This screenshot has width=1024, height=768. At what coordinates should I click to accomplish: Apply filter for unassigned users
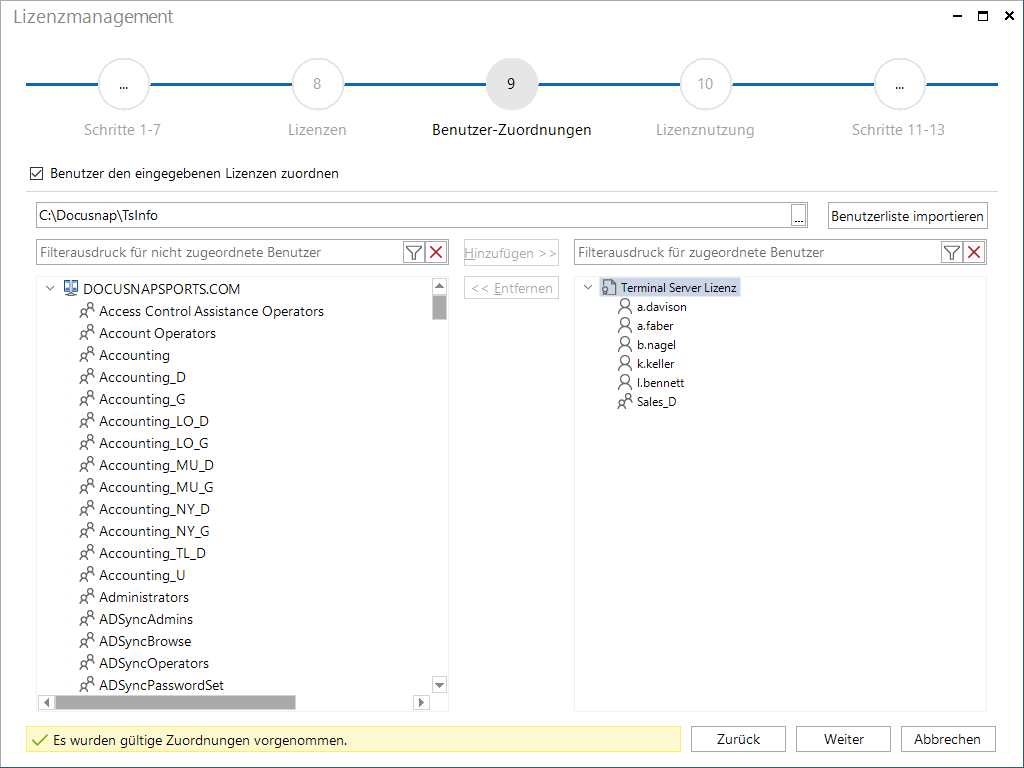[x=413, y=253]
